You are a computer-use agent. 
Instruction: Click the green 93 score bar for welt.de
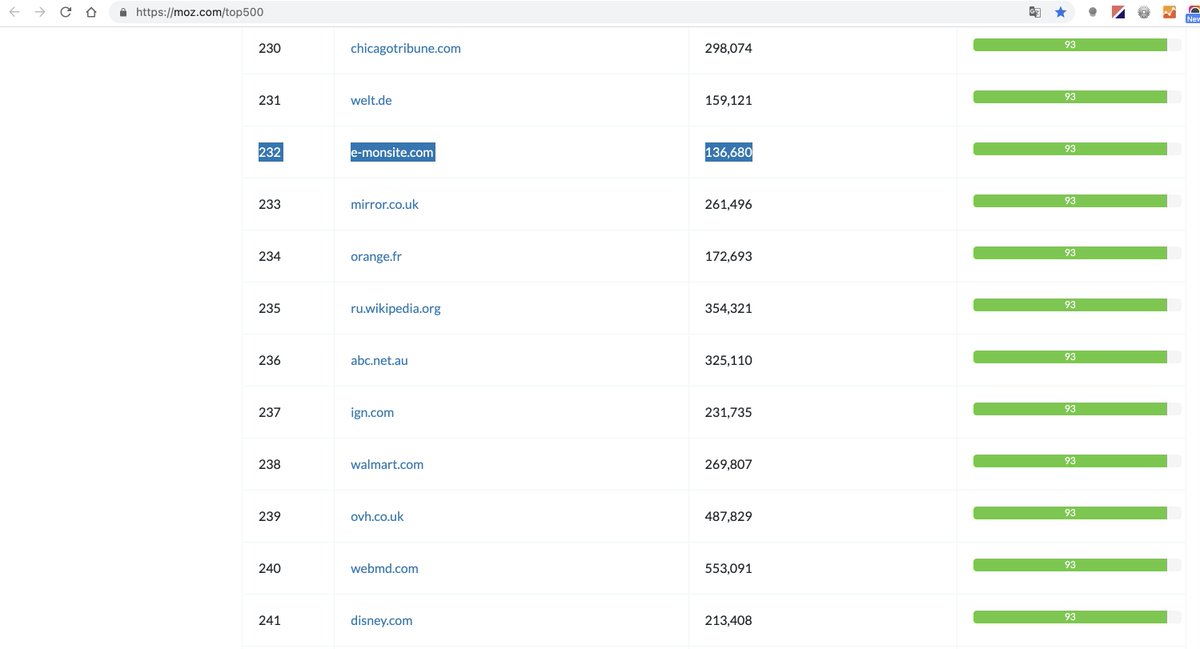[1070, 96]
